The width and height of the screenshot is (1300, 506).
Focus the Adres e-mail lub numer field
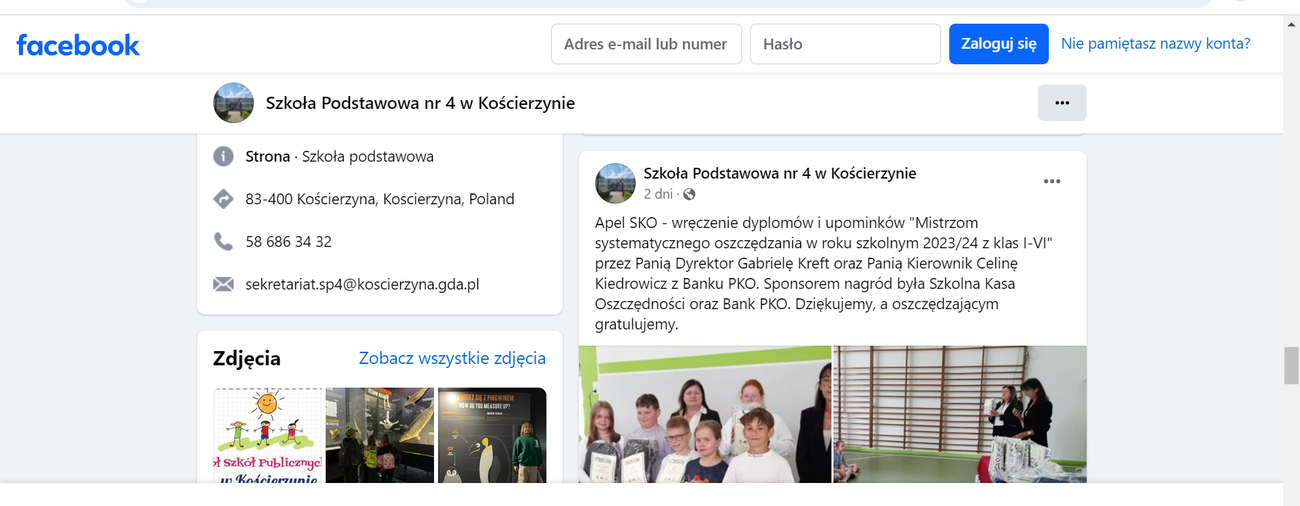point(647,44)
